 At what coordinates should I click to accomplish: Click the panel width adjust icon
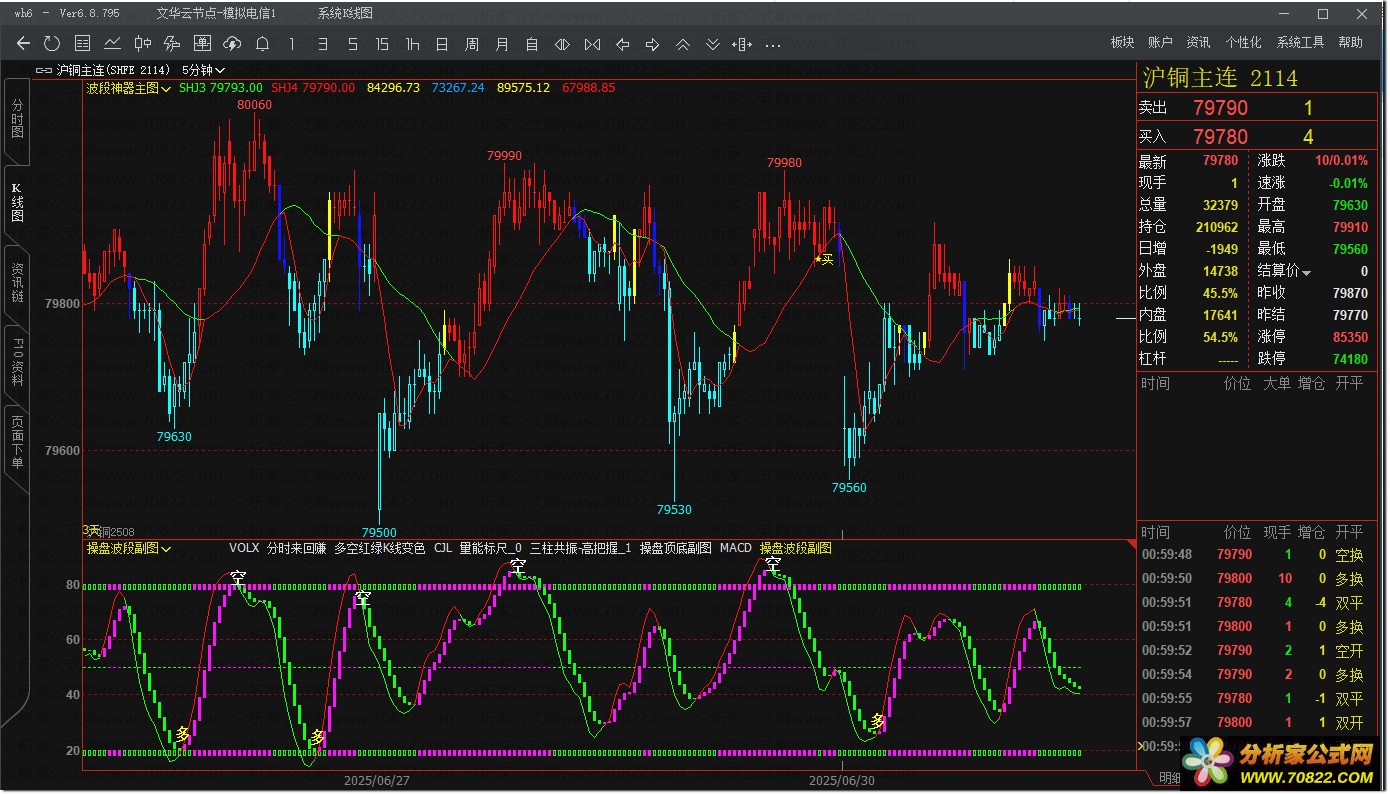[x=742, y=43]
